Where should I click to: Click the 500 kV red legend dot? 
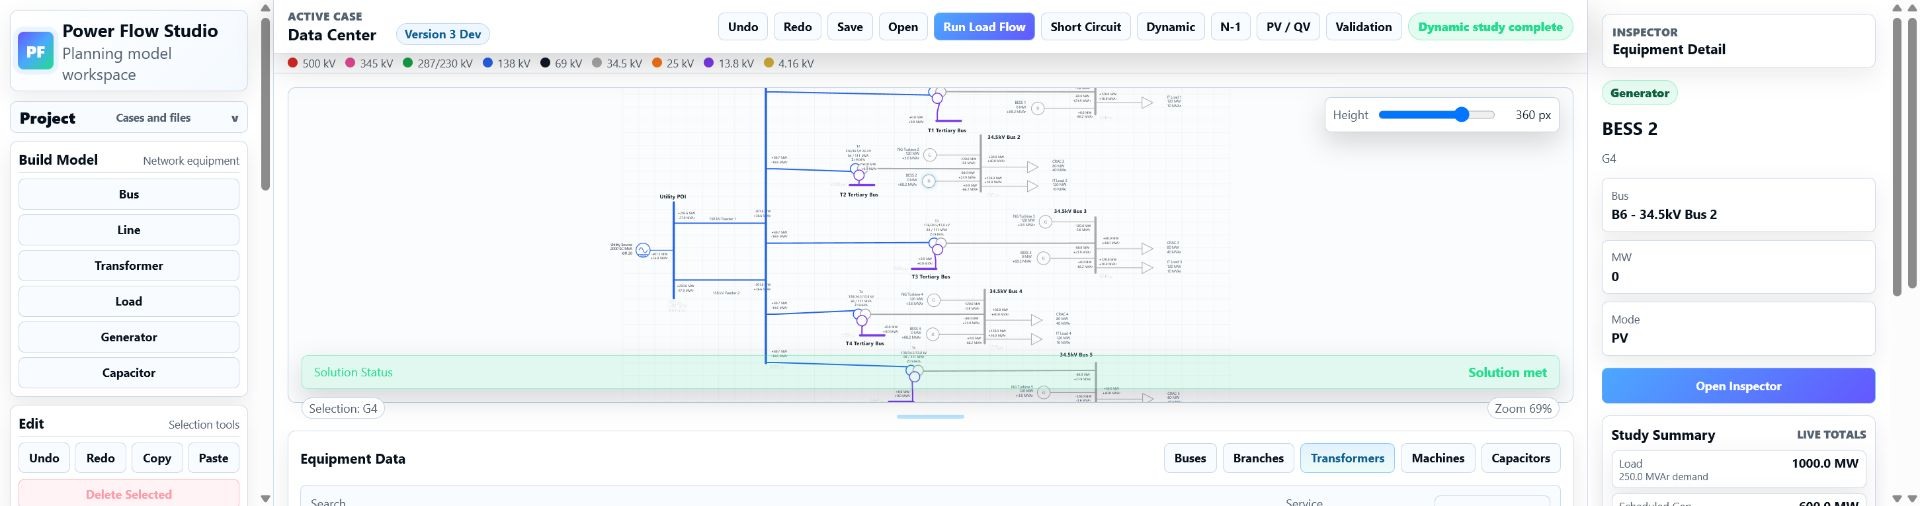293,63
